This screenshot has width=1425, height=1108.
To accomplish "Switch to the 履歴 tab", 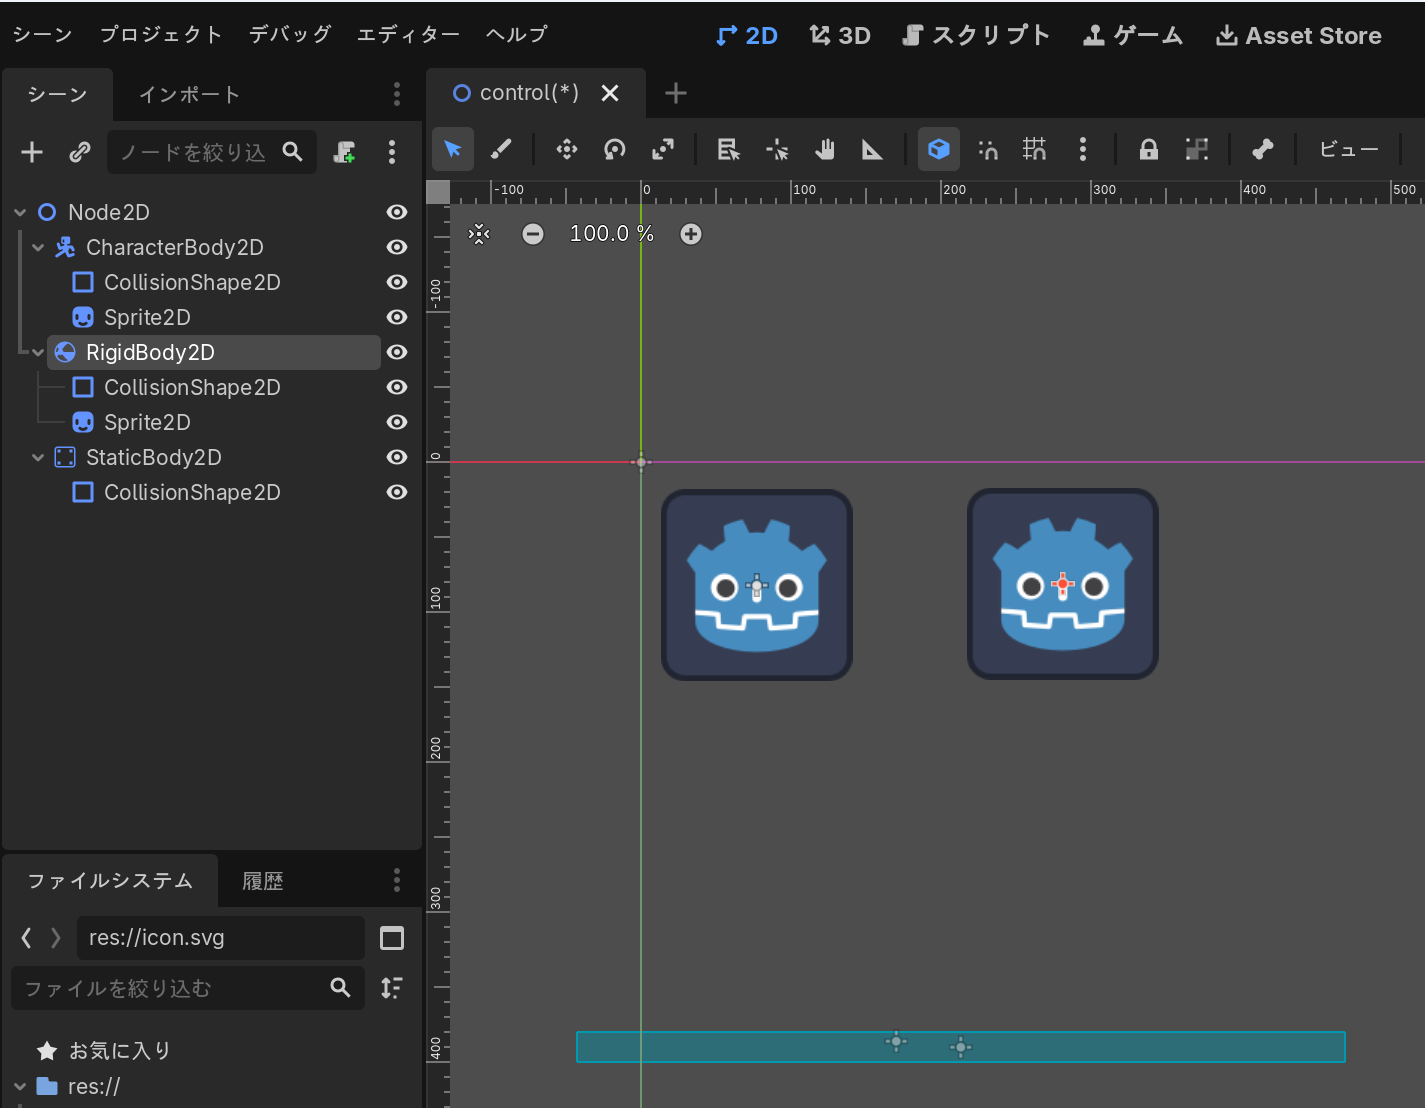I will click(x=263, y=881).
